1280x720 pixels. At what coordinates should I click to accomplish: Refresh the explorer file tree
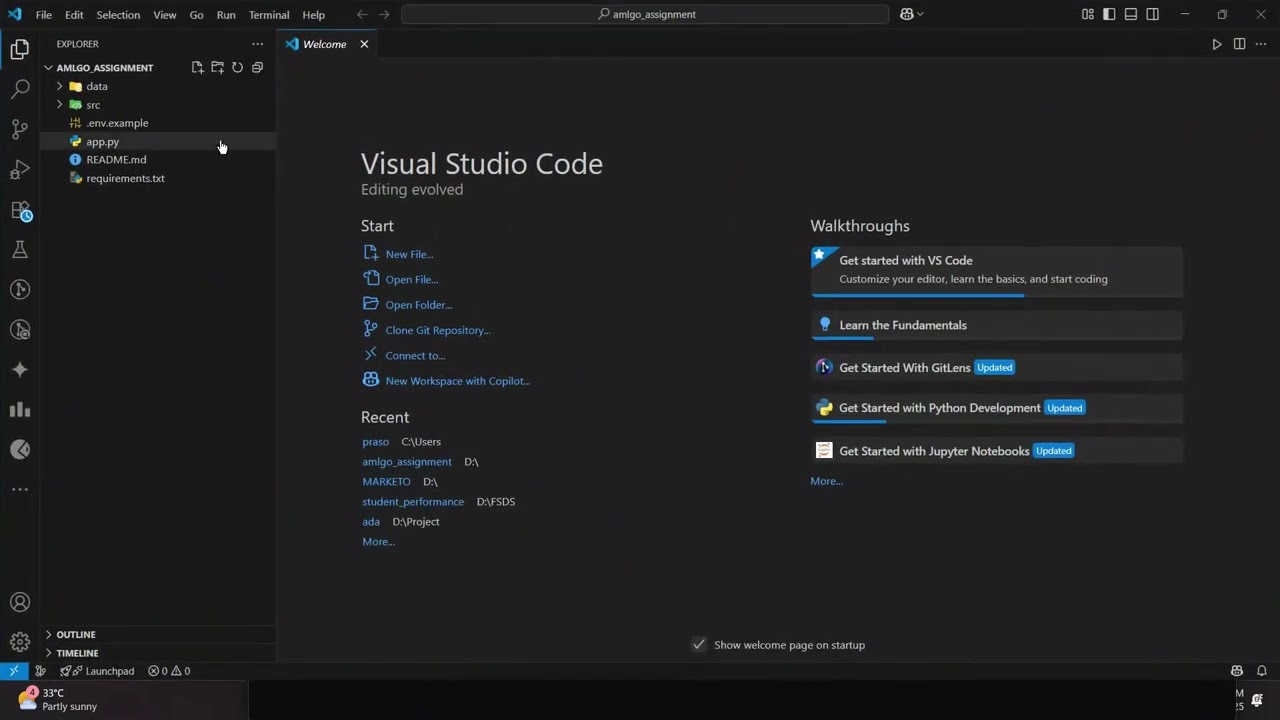point(237,67)
